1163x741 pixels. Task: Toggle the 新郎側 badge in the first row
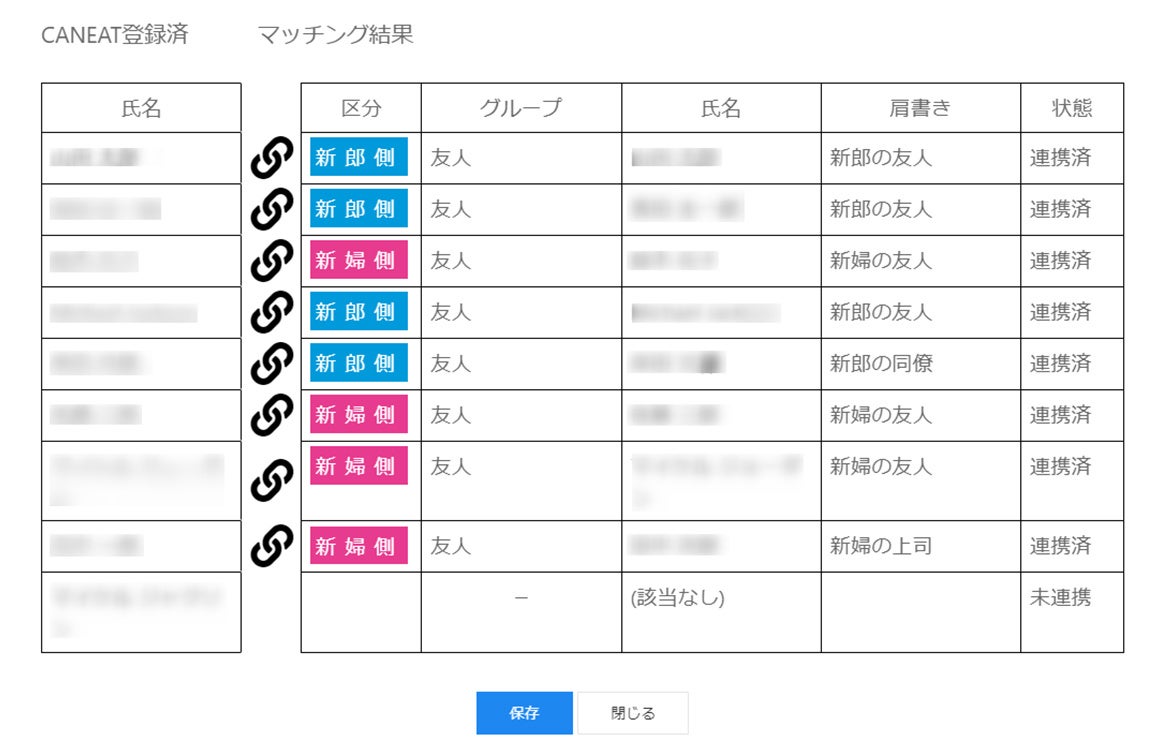point(357,157)
